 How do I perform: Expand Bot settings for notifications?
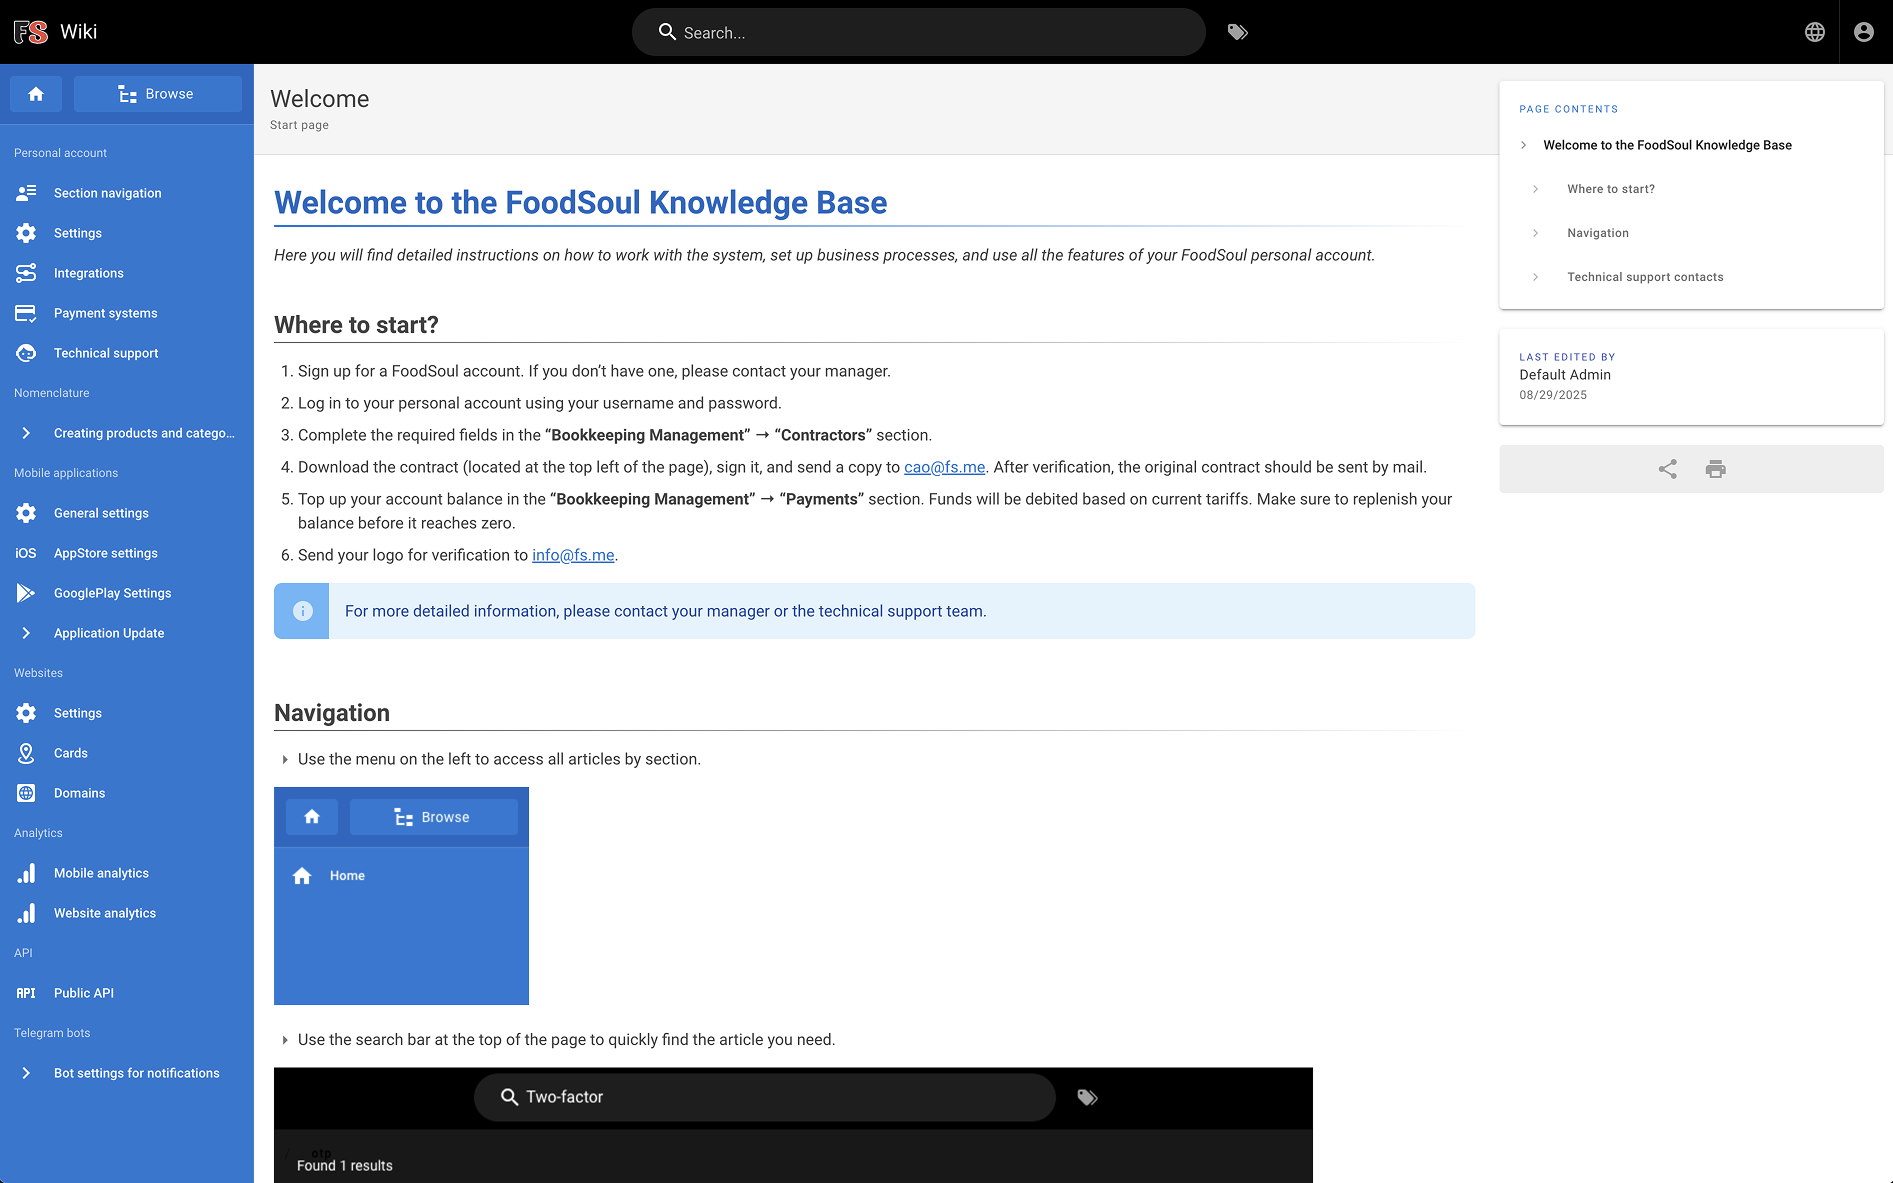pyautogui.click(x=26, y=1073)
